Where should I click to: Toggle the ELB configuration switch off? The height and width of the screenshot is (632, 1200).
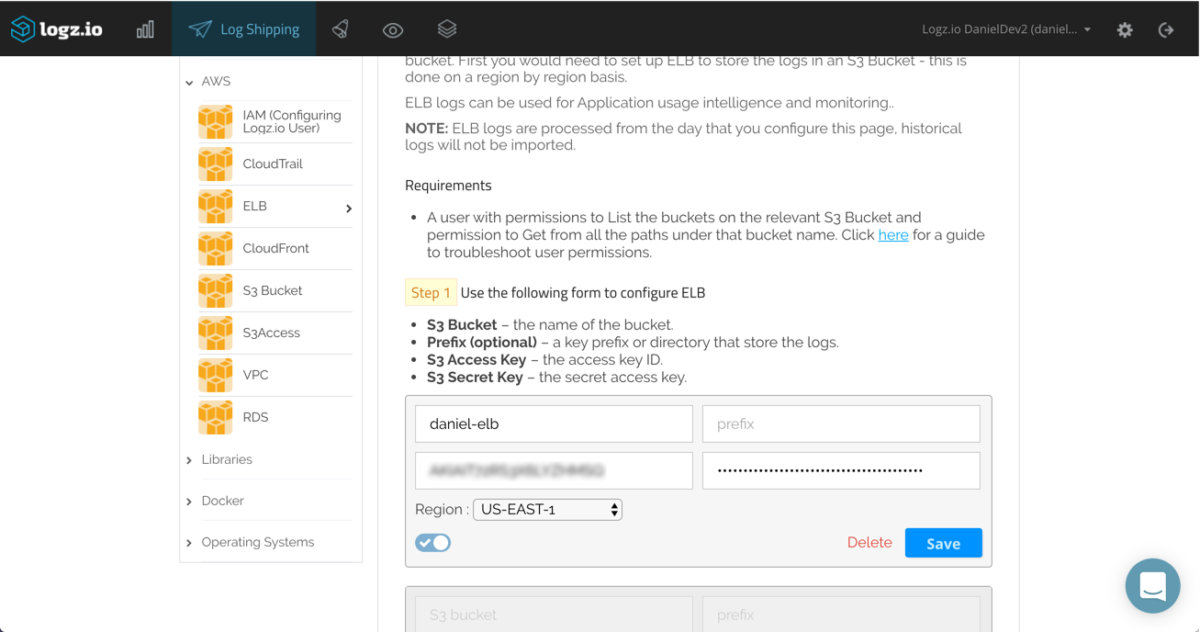coord(433,542)
